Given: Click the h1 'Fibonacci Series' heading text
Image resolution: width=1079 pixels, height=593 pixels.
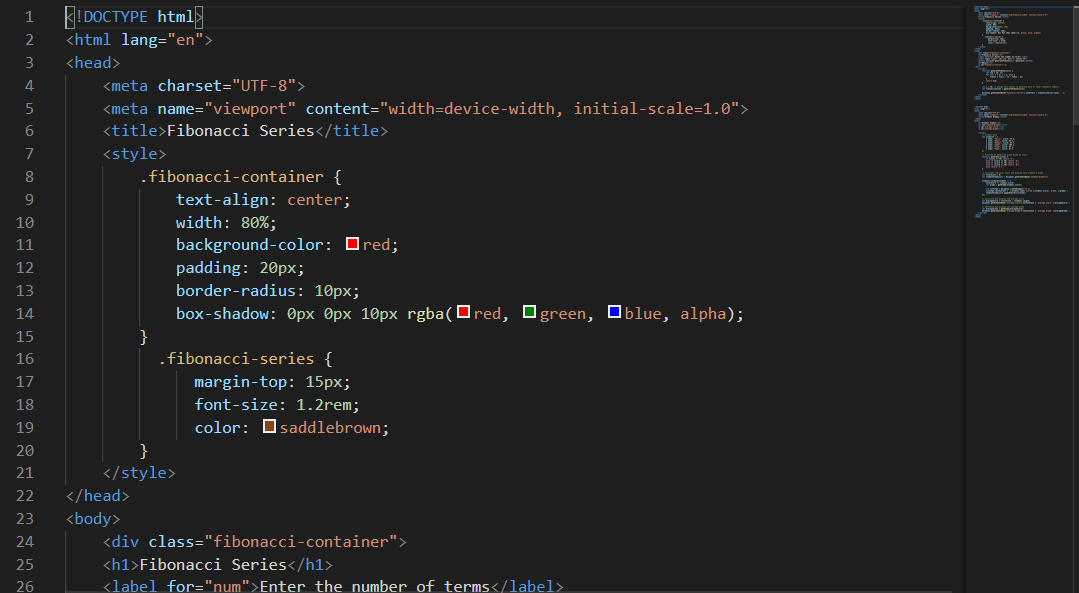Looking at the screenshot, I should [213, 565].
